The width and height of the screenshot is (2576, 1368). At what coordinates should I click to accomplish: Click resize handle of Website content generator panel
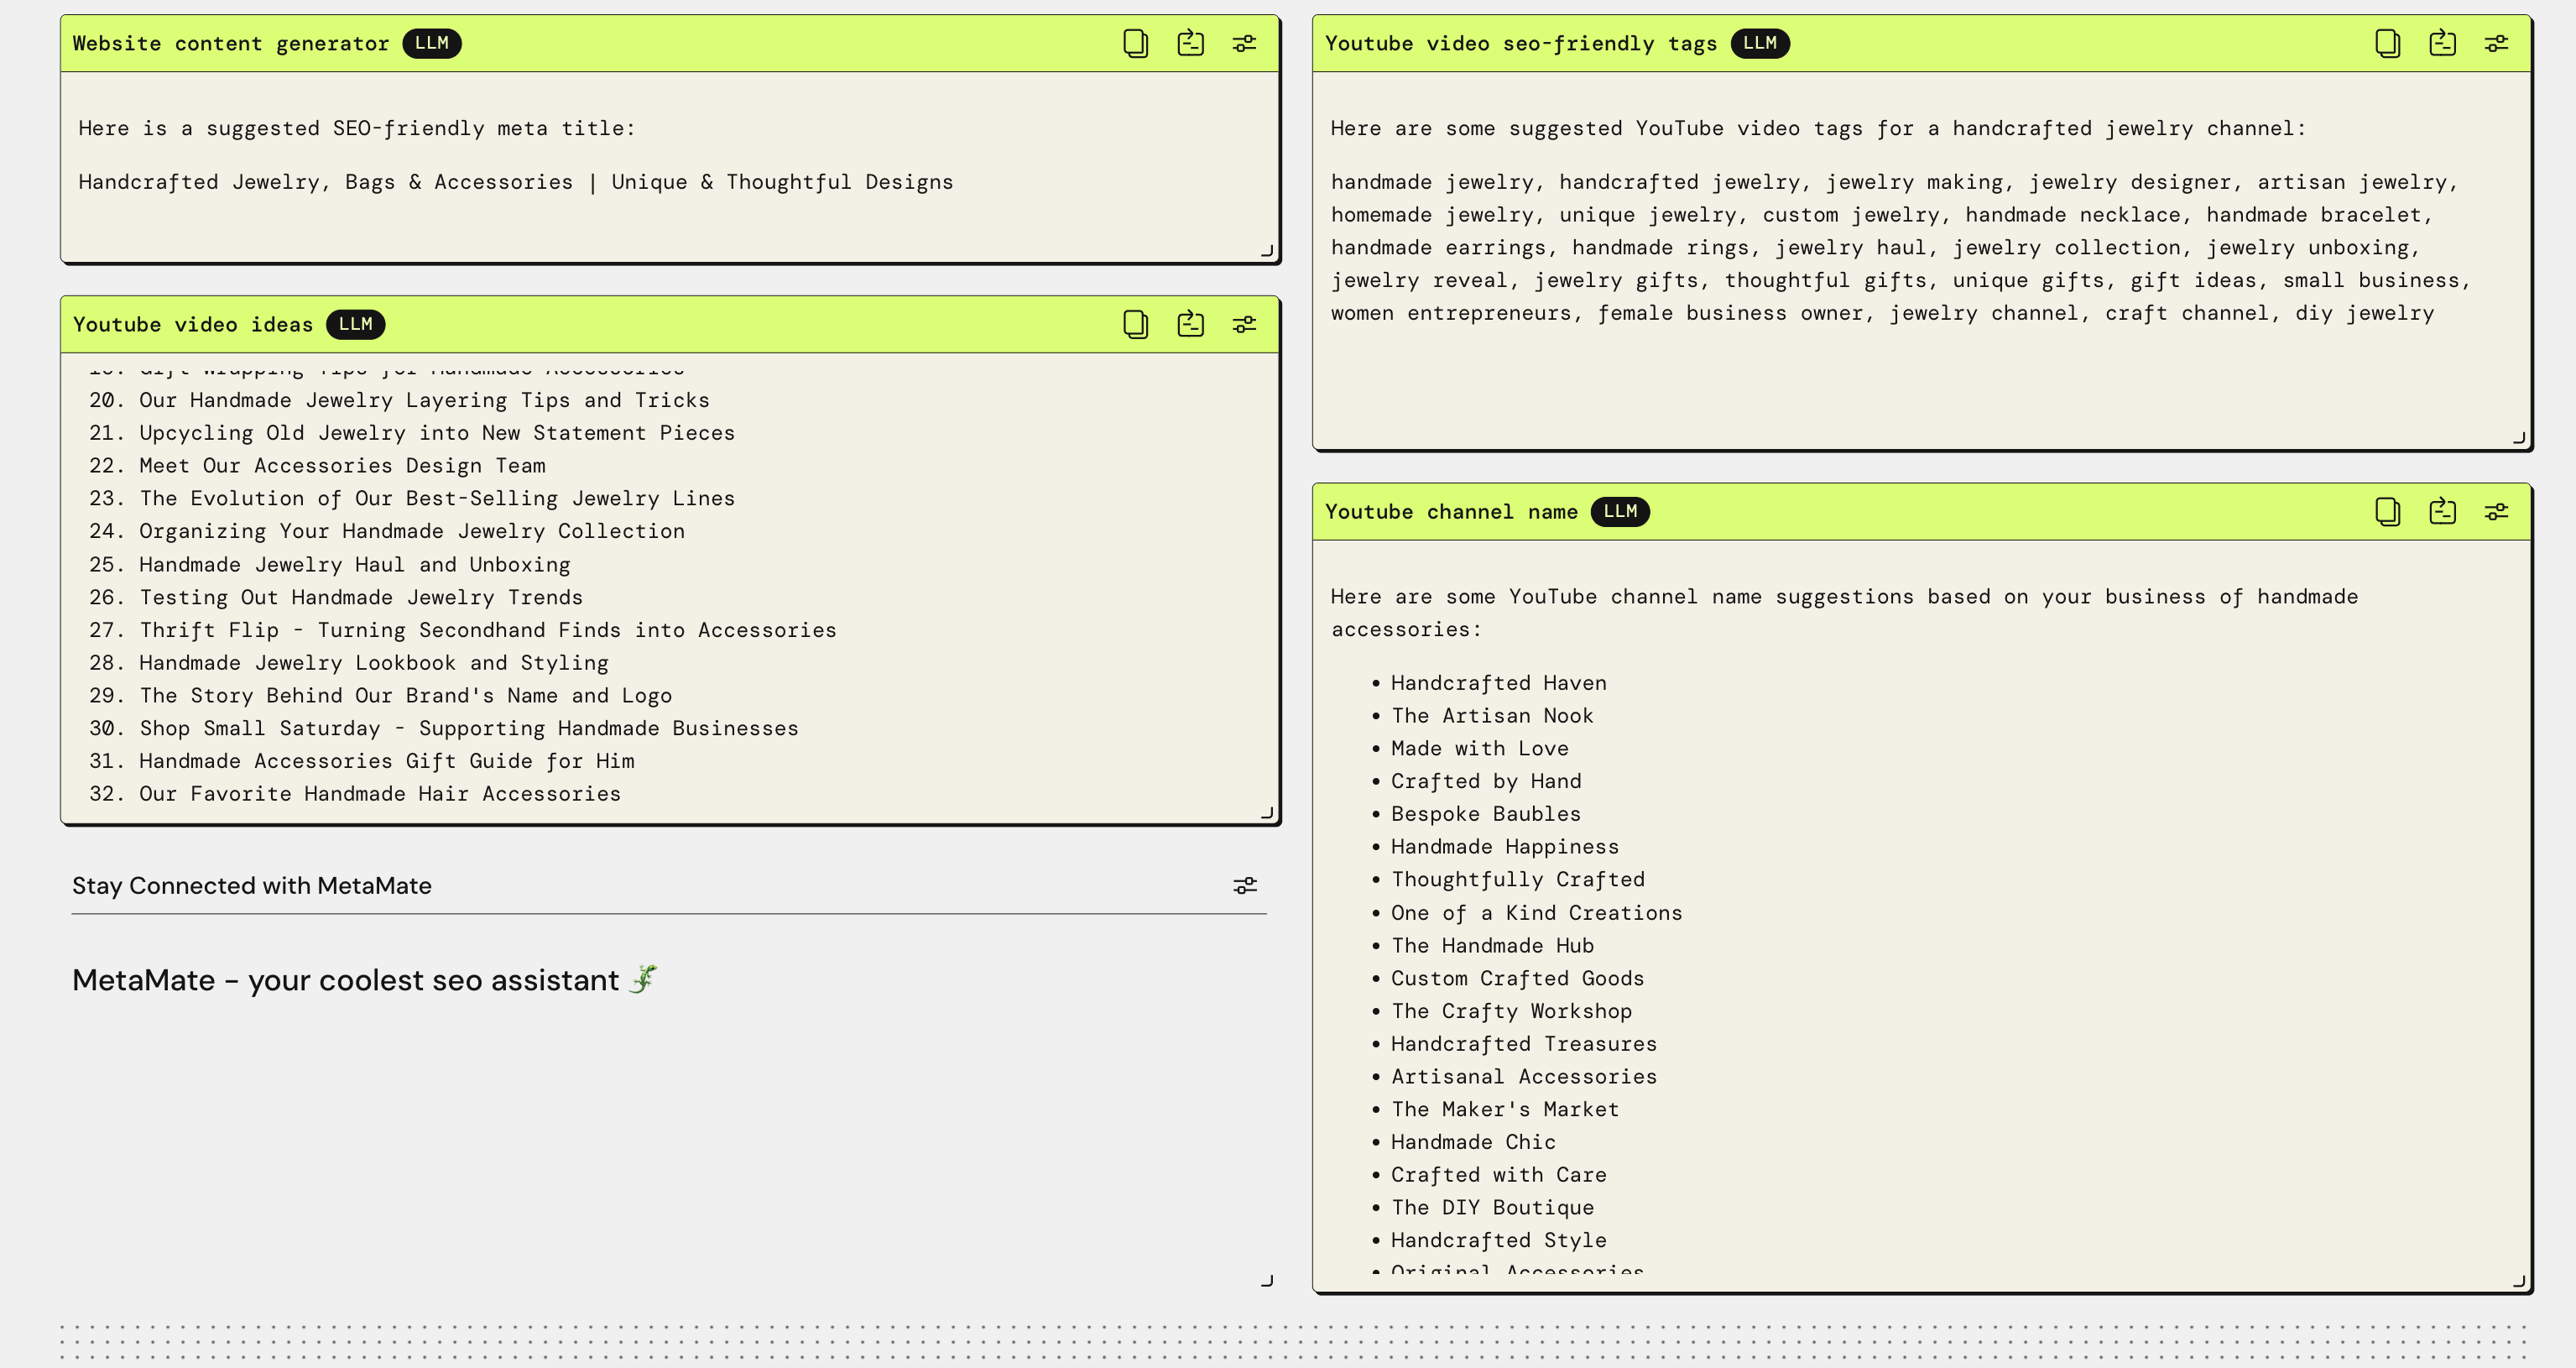(x=1267, y=251)
